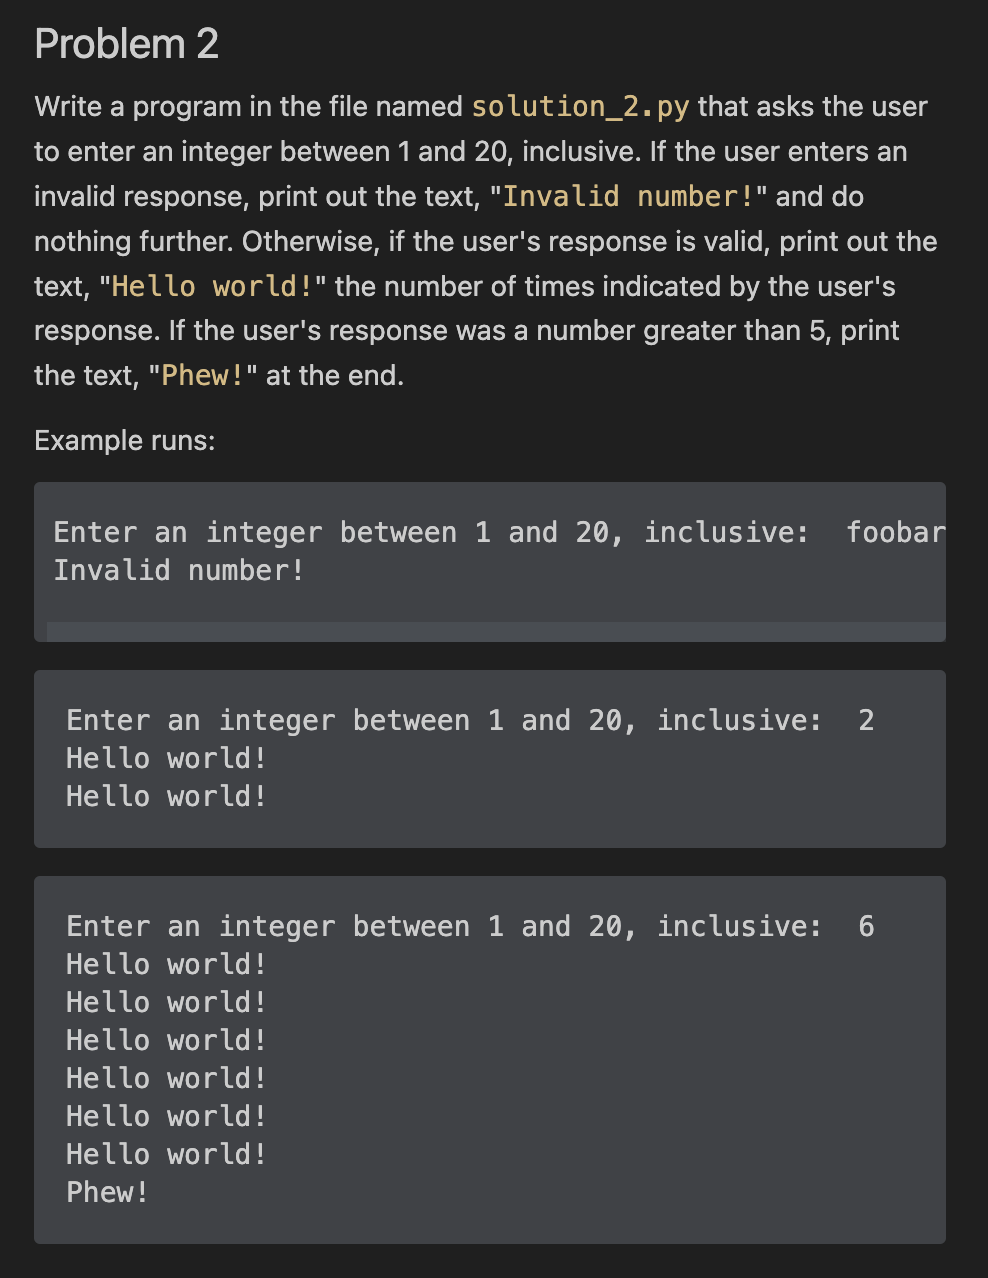Click the Example runs label
The image size is (988, 1278).
(125, 440)
